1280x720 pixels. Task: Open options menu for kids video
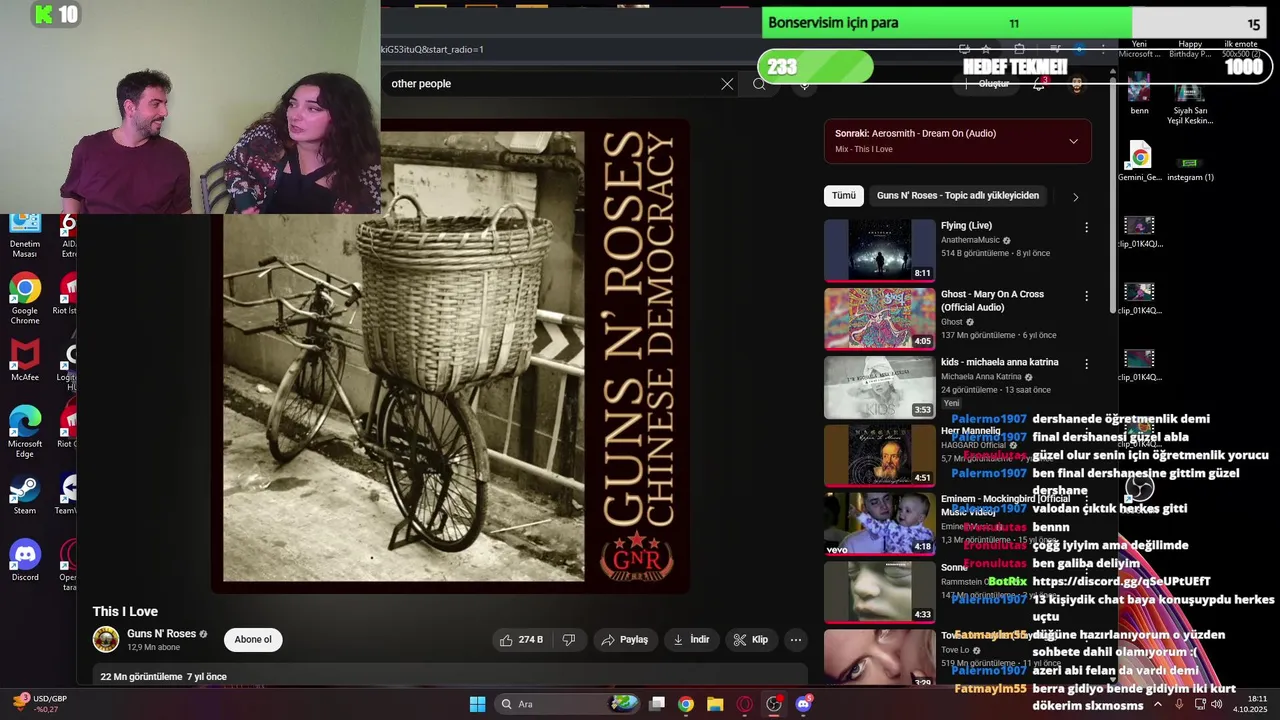click(1086, 364)
